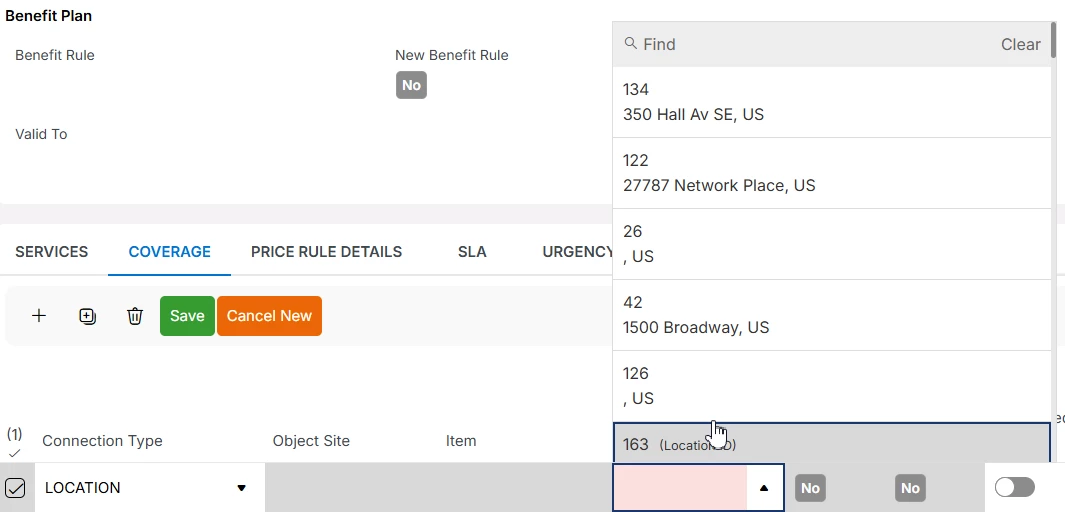Toggle the New Benefit Rule No badge
Screen dimensions: 1065x512
coord(411,85)
